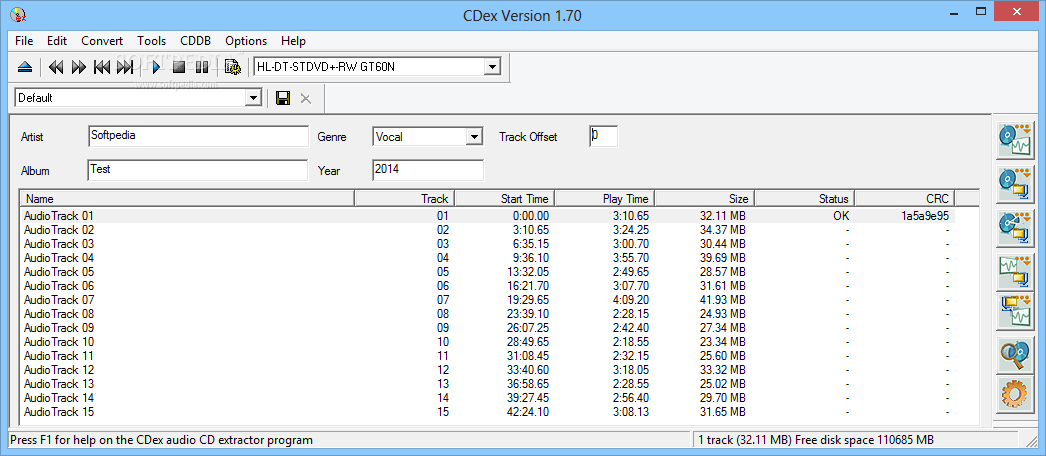The image size is (1046, 456).
Task: Click the CDex application icon in title bar
Action: coord(19,14)
